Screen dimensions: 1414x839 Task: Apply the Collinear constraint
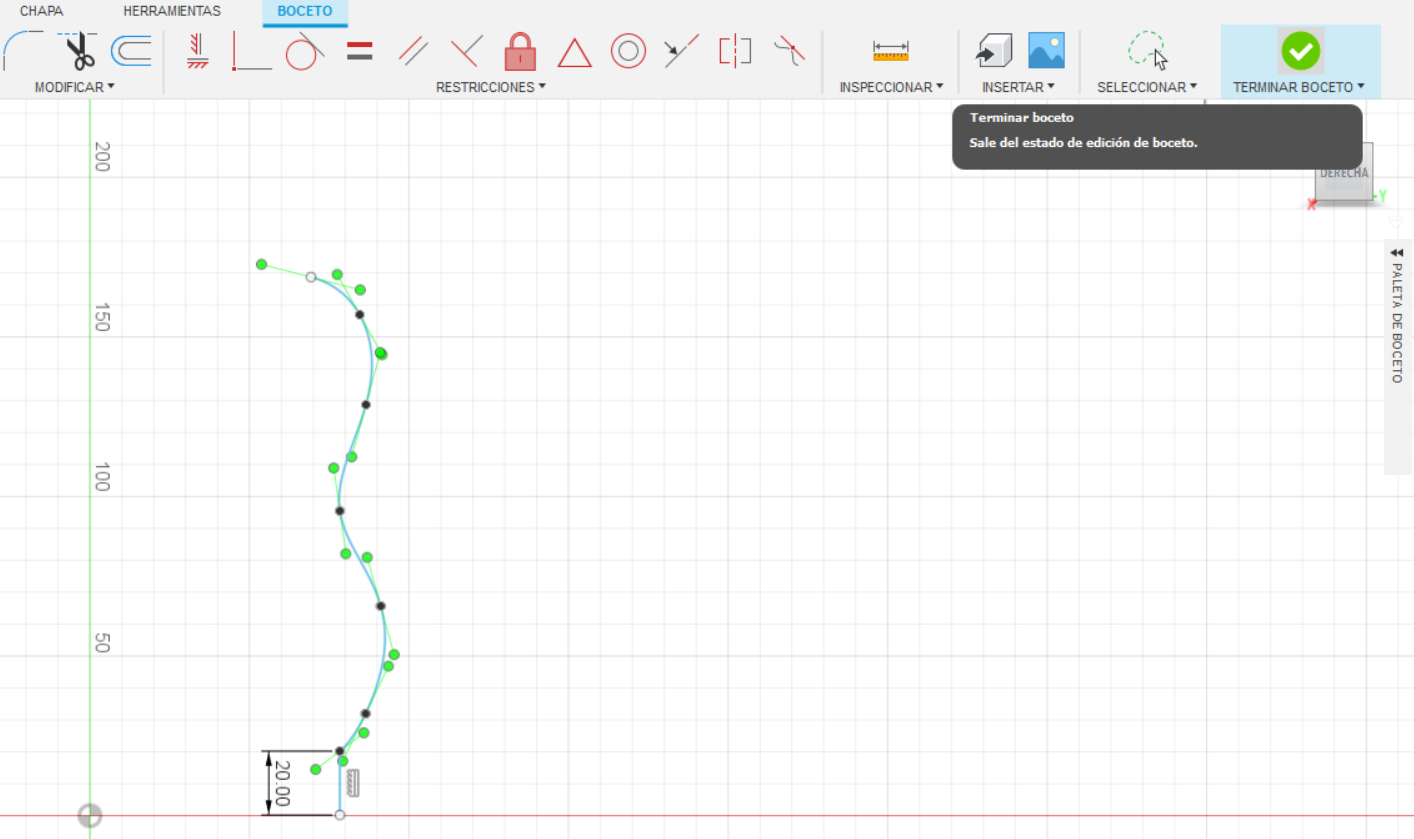(x=682, y=50)
